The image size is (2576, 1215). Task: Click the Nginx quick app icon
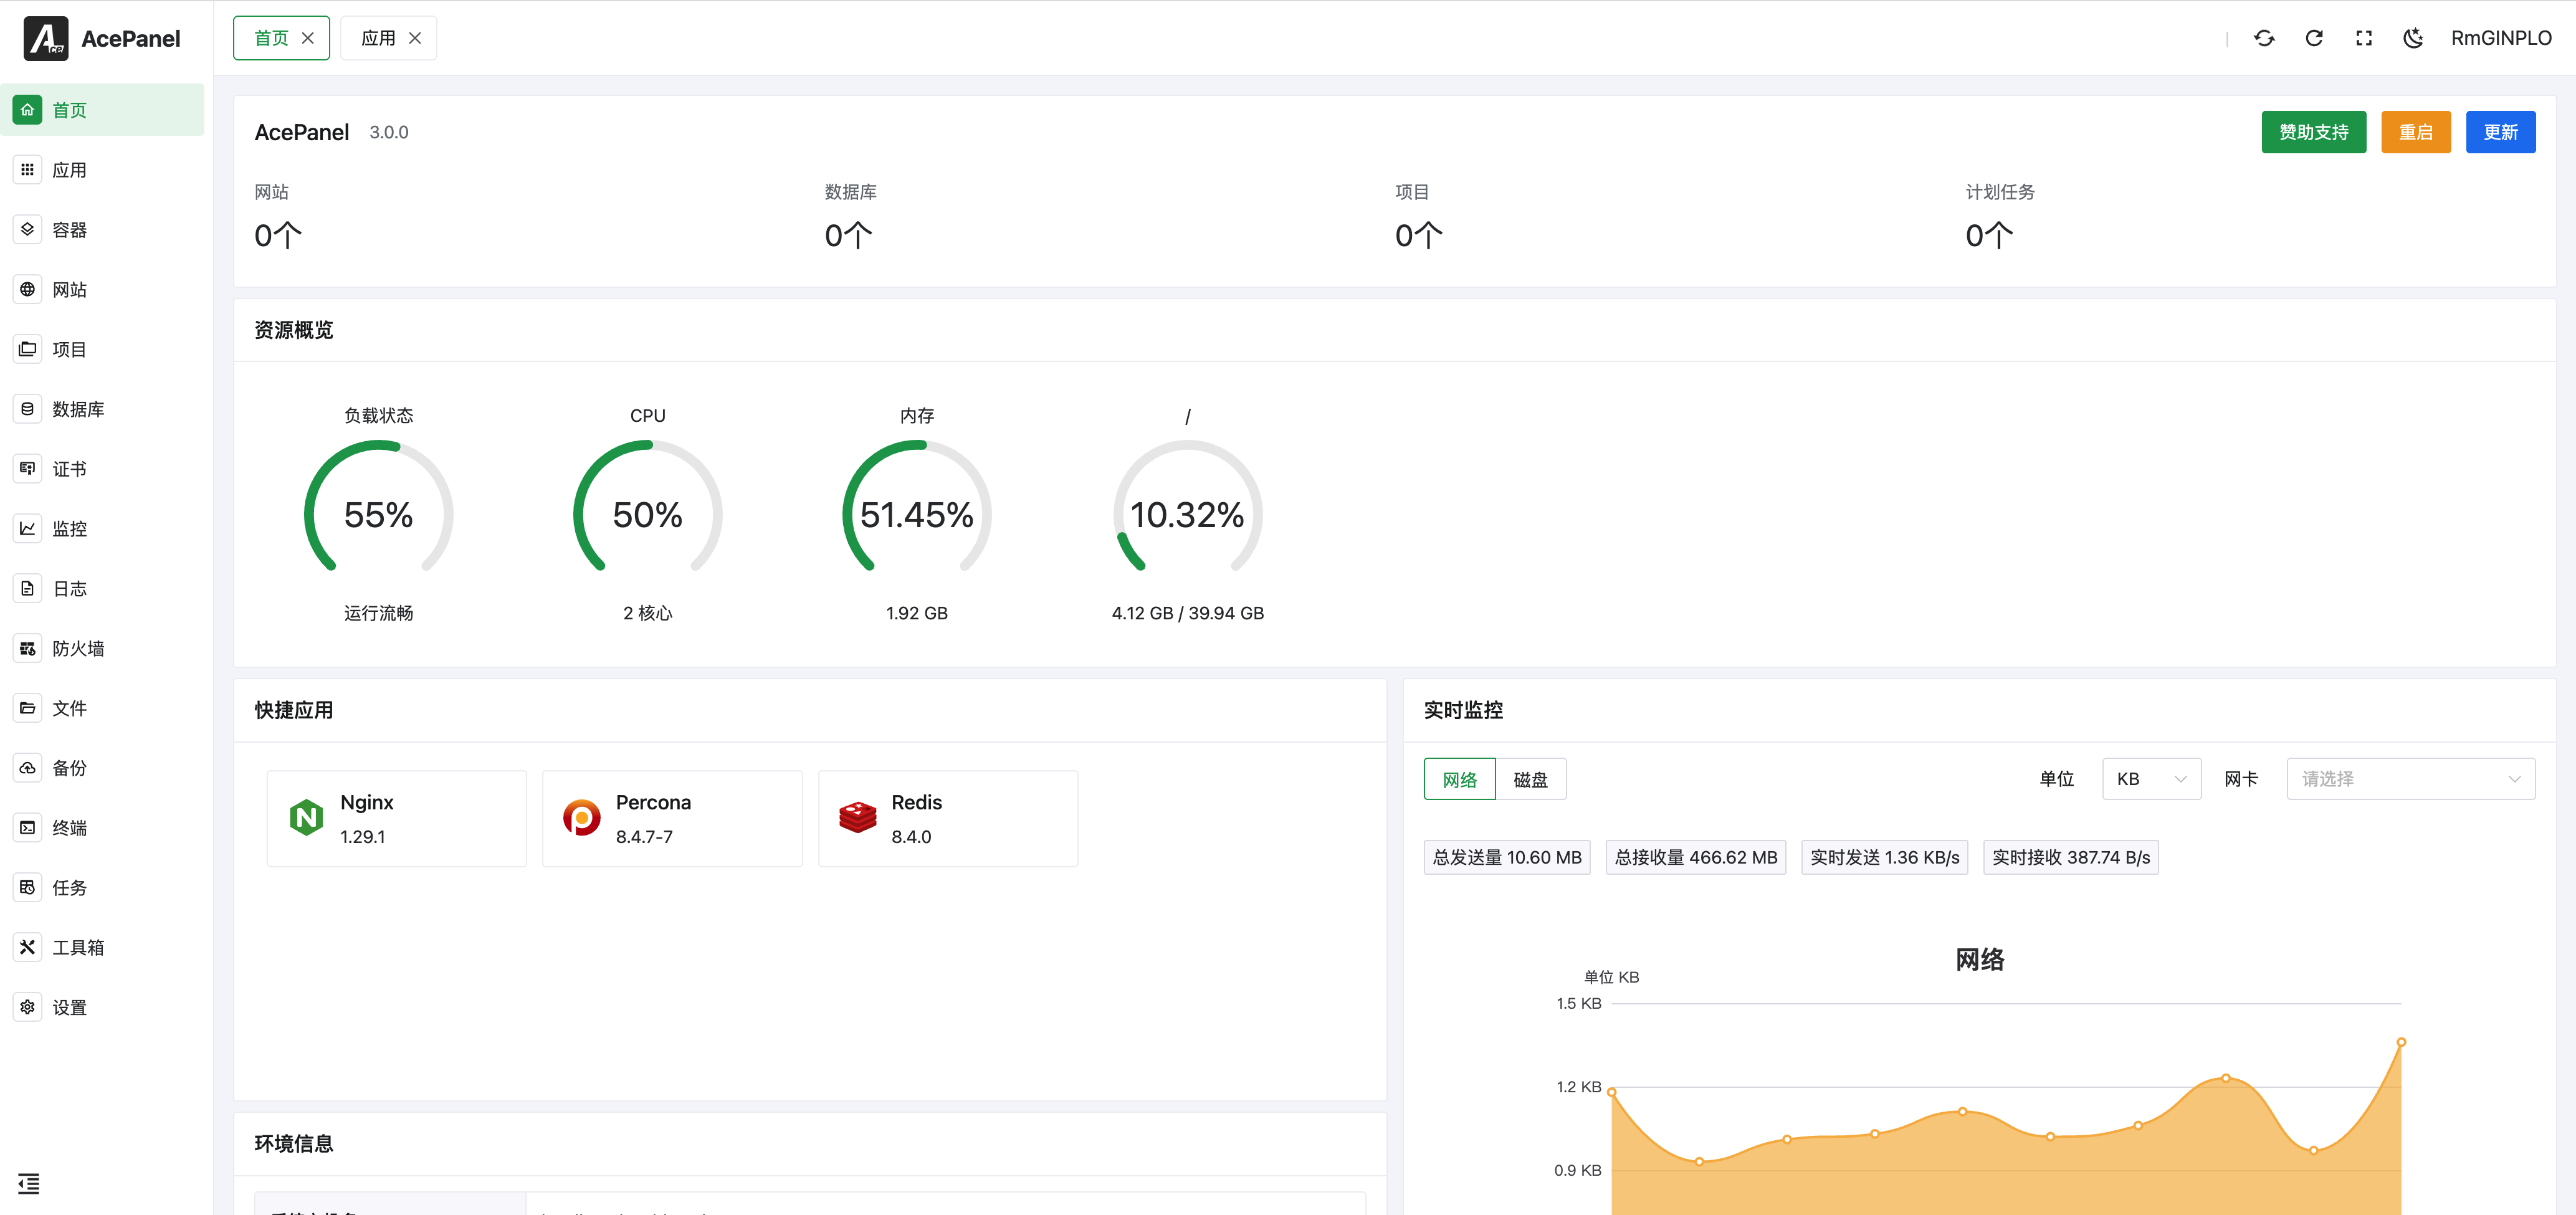306,818
